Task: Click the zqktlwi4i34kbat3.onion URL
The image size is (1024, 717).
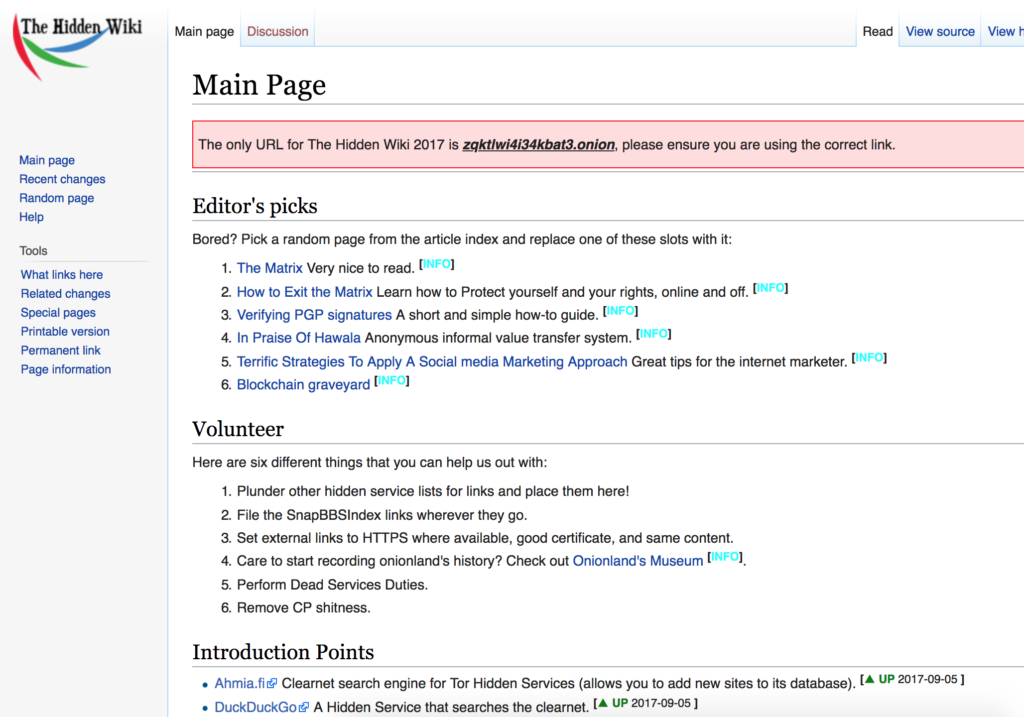Action: (539, 144)
